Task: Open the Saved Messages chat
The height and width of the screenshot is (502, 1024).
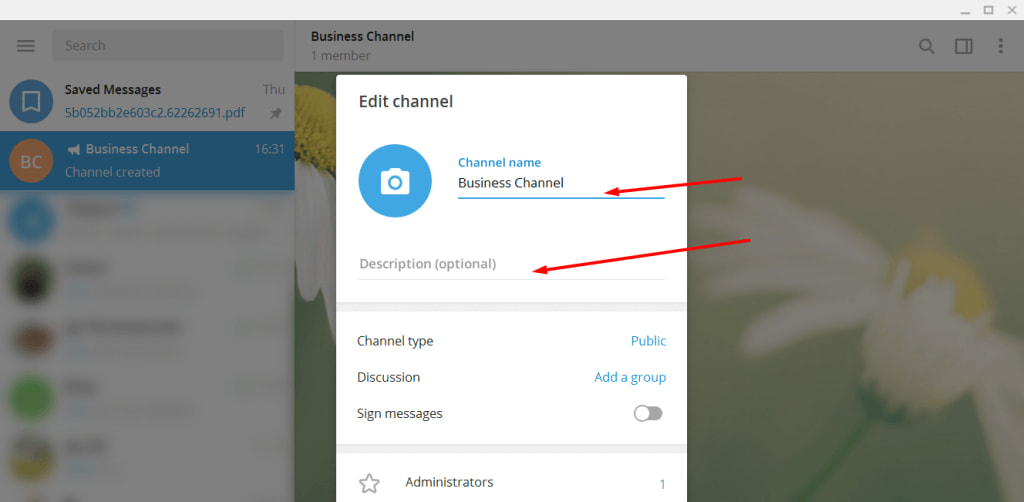Action: pyautogui.click(x=147, y=101)
